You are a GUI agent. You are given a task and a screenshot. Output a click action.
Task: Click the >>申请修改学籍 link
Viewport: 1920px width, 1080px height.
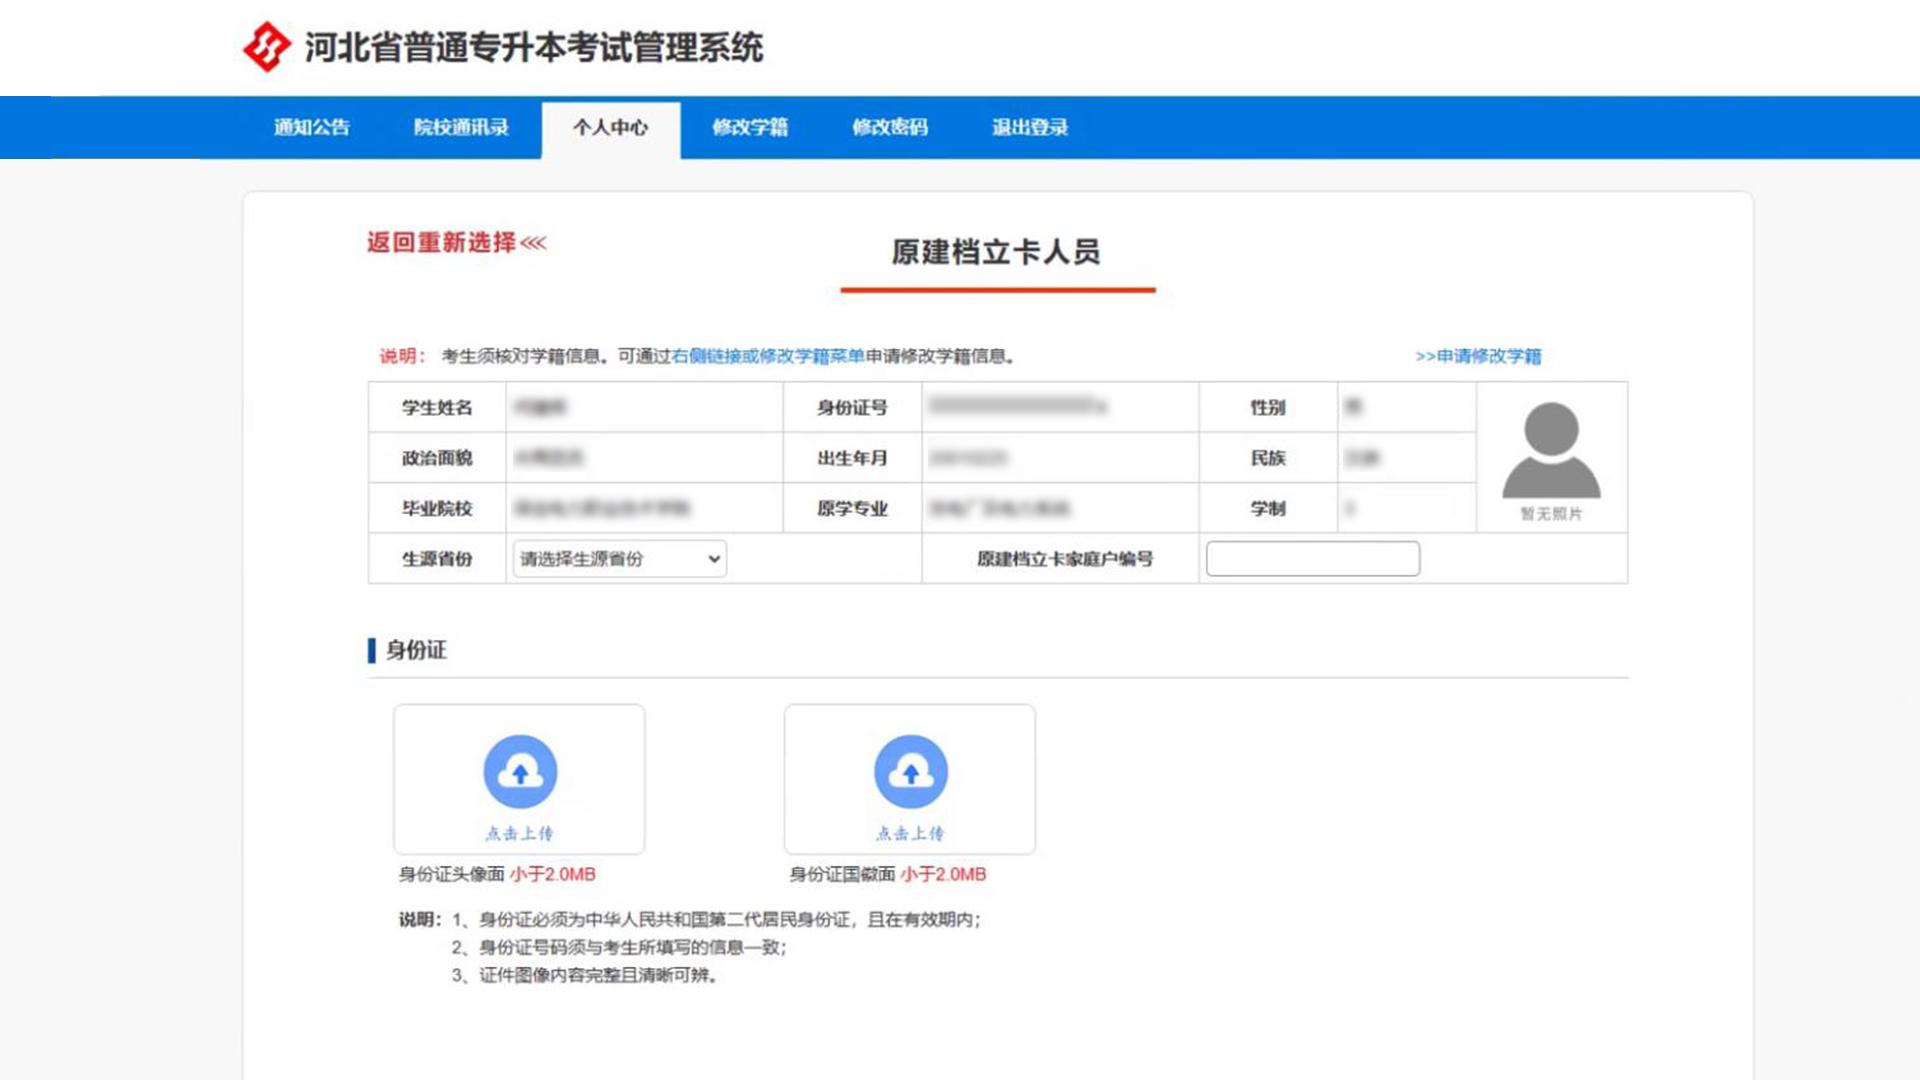tap(1478, 356)
